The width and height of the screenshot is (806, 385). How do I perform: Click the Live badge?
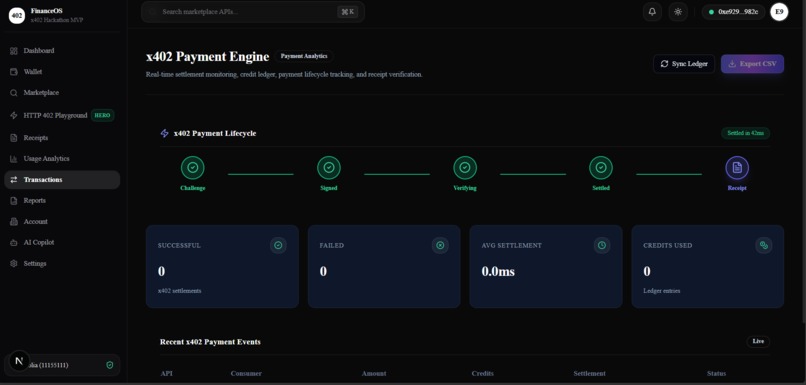click(x=758, y=341)
